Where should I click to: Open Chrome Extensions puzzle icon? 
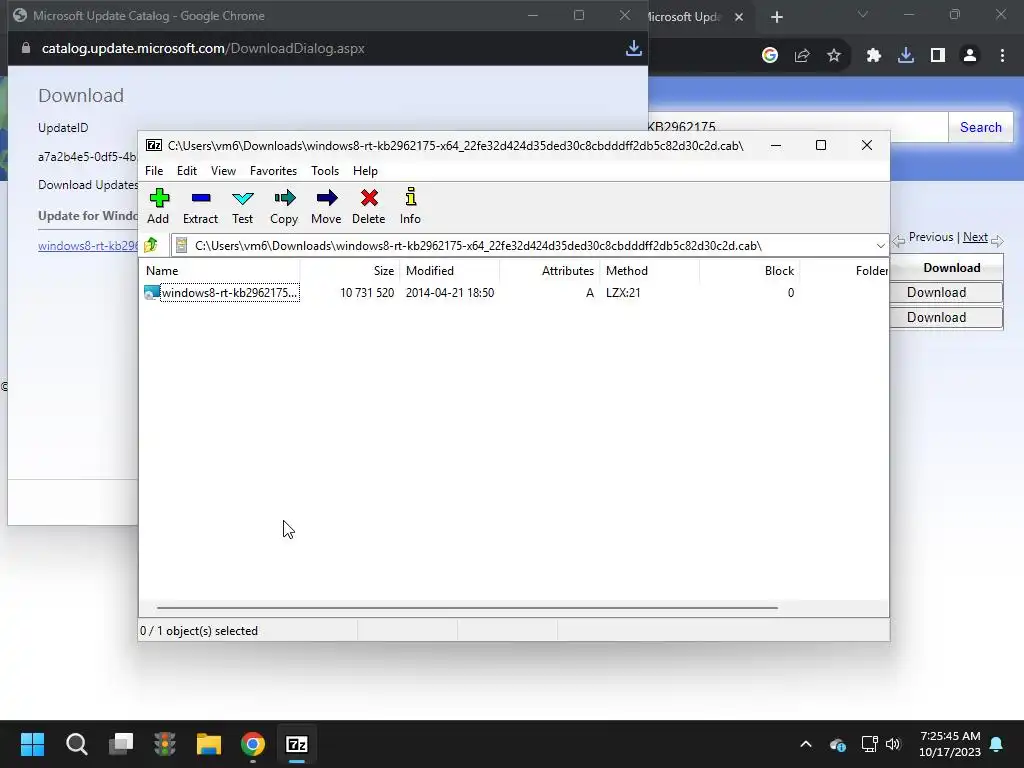[873, 56]
